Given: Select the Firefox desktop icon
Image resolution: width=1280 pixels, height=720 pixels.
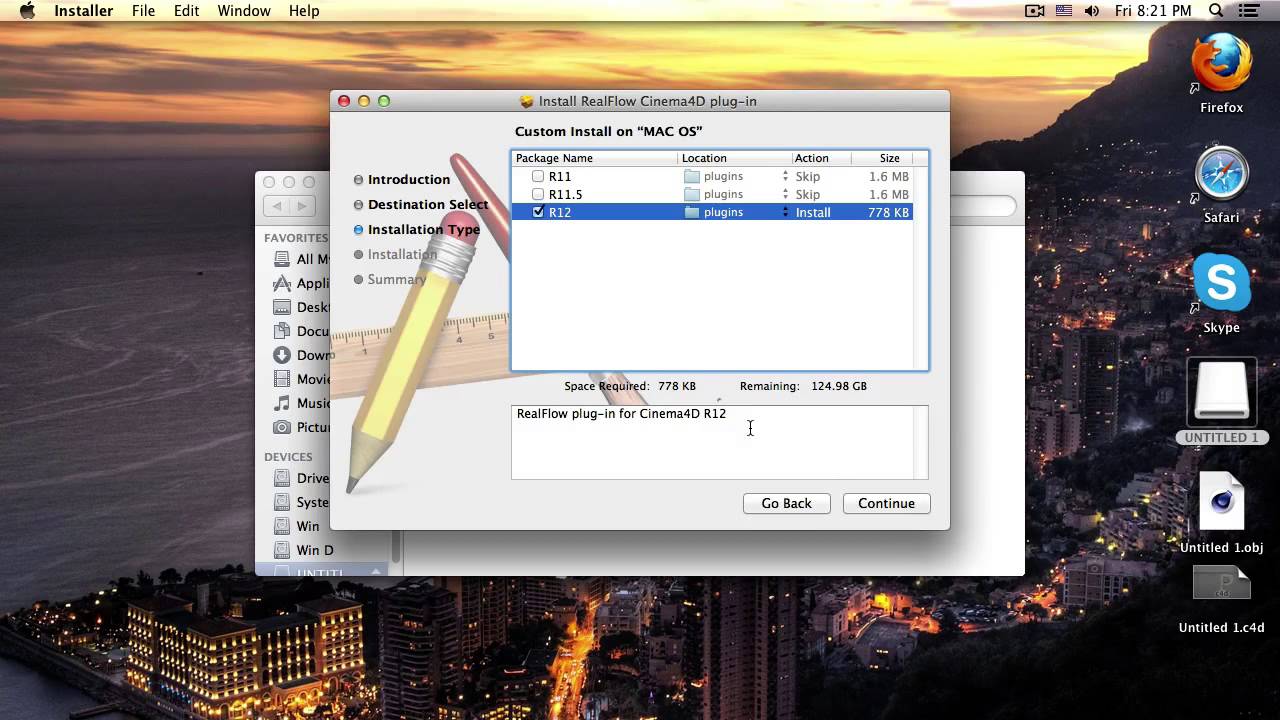Looking at the screenshot, I should tap(1221, 65).
